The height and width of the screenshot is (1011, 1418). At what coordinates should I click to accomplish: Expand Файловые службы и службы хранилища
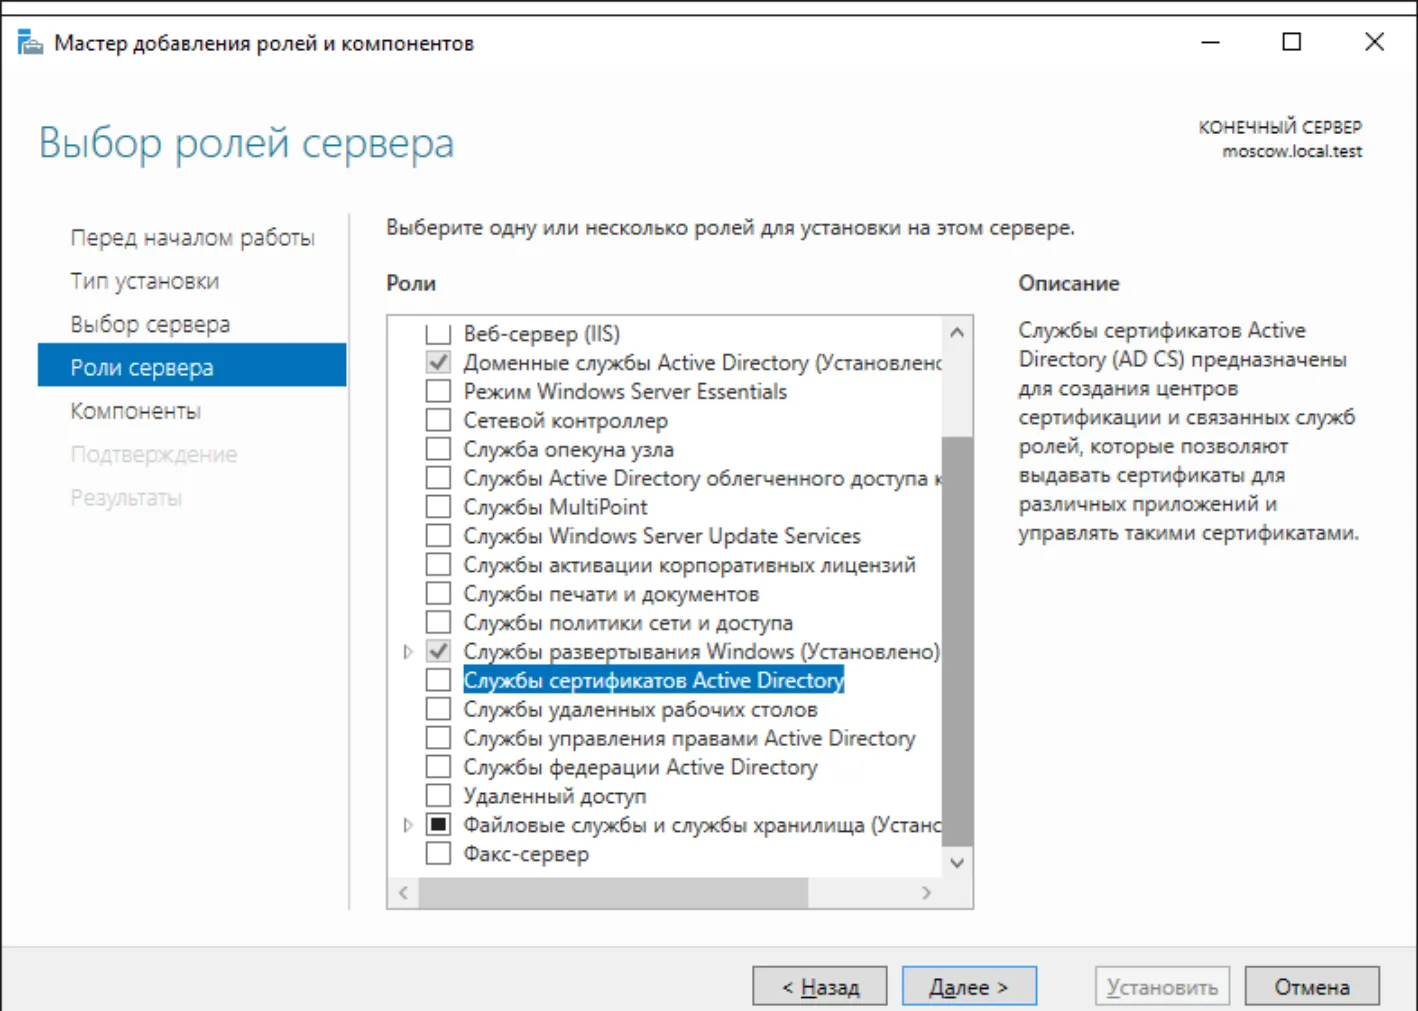(x=408, y=825)
